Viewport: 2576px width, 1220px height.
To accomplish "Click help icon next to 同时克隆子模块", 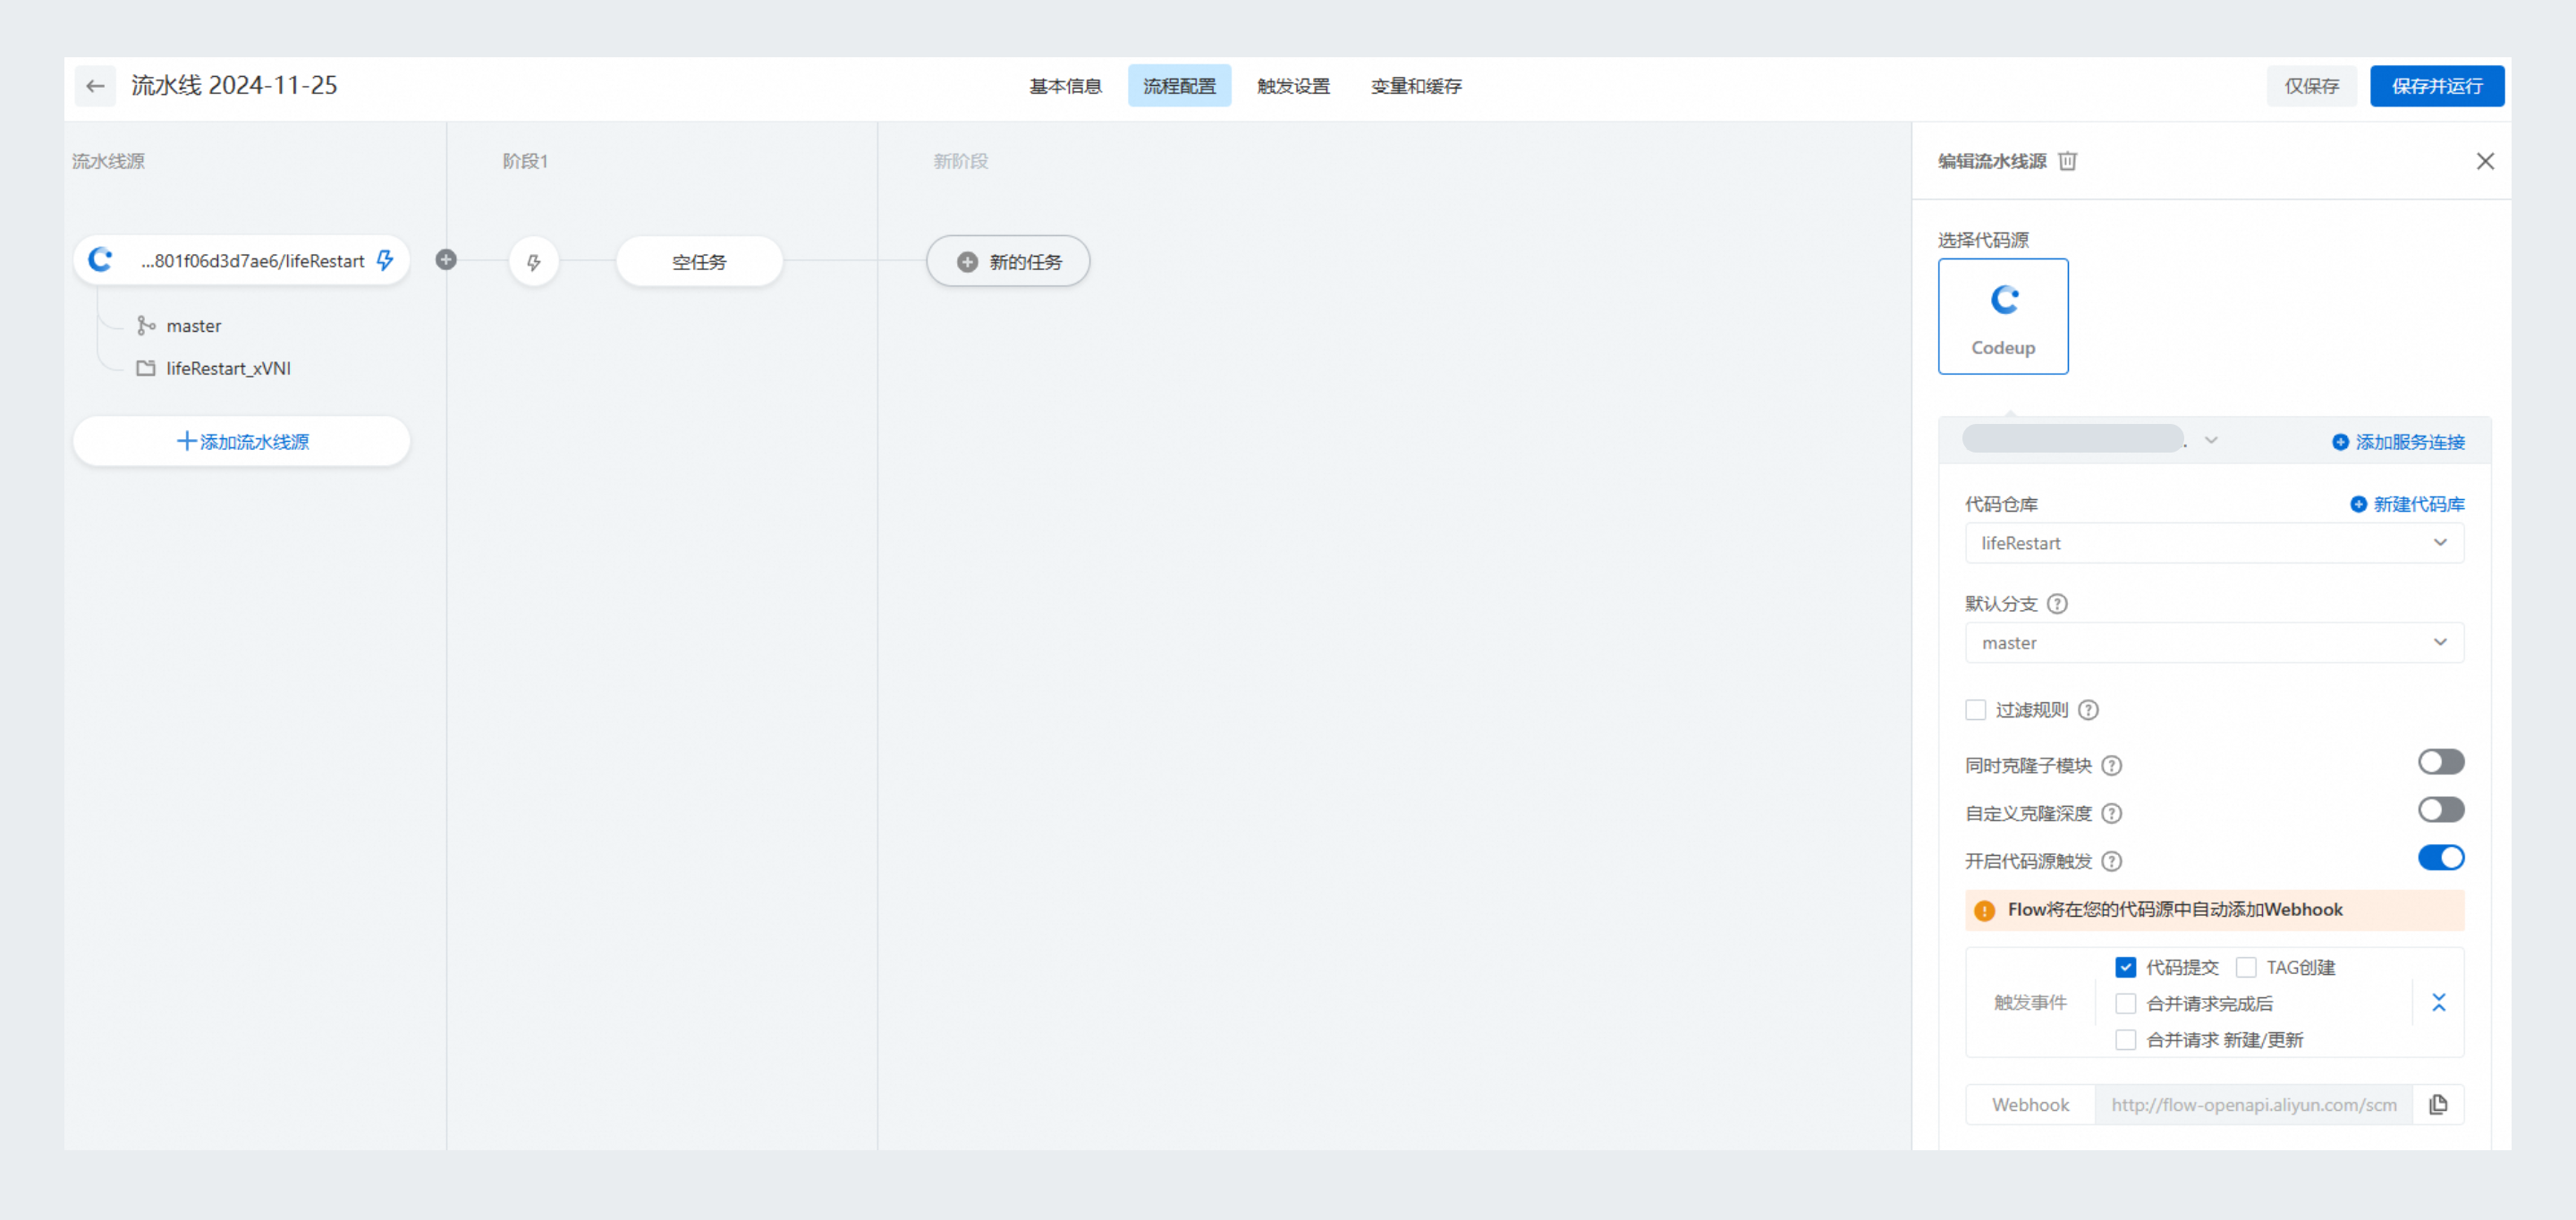I will (2111, 766).
